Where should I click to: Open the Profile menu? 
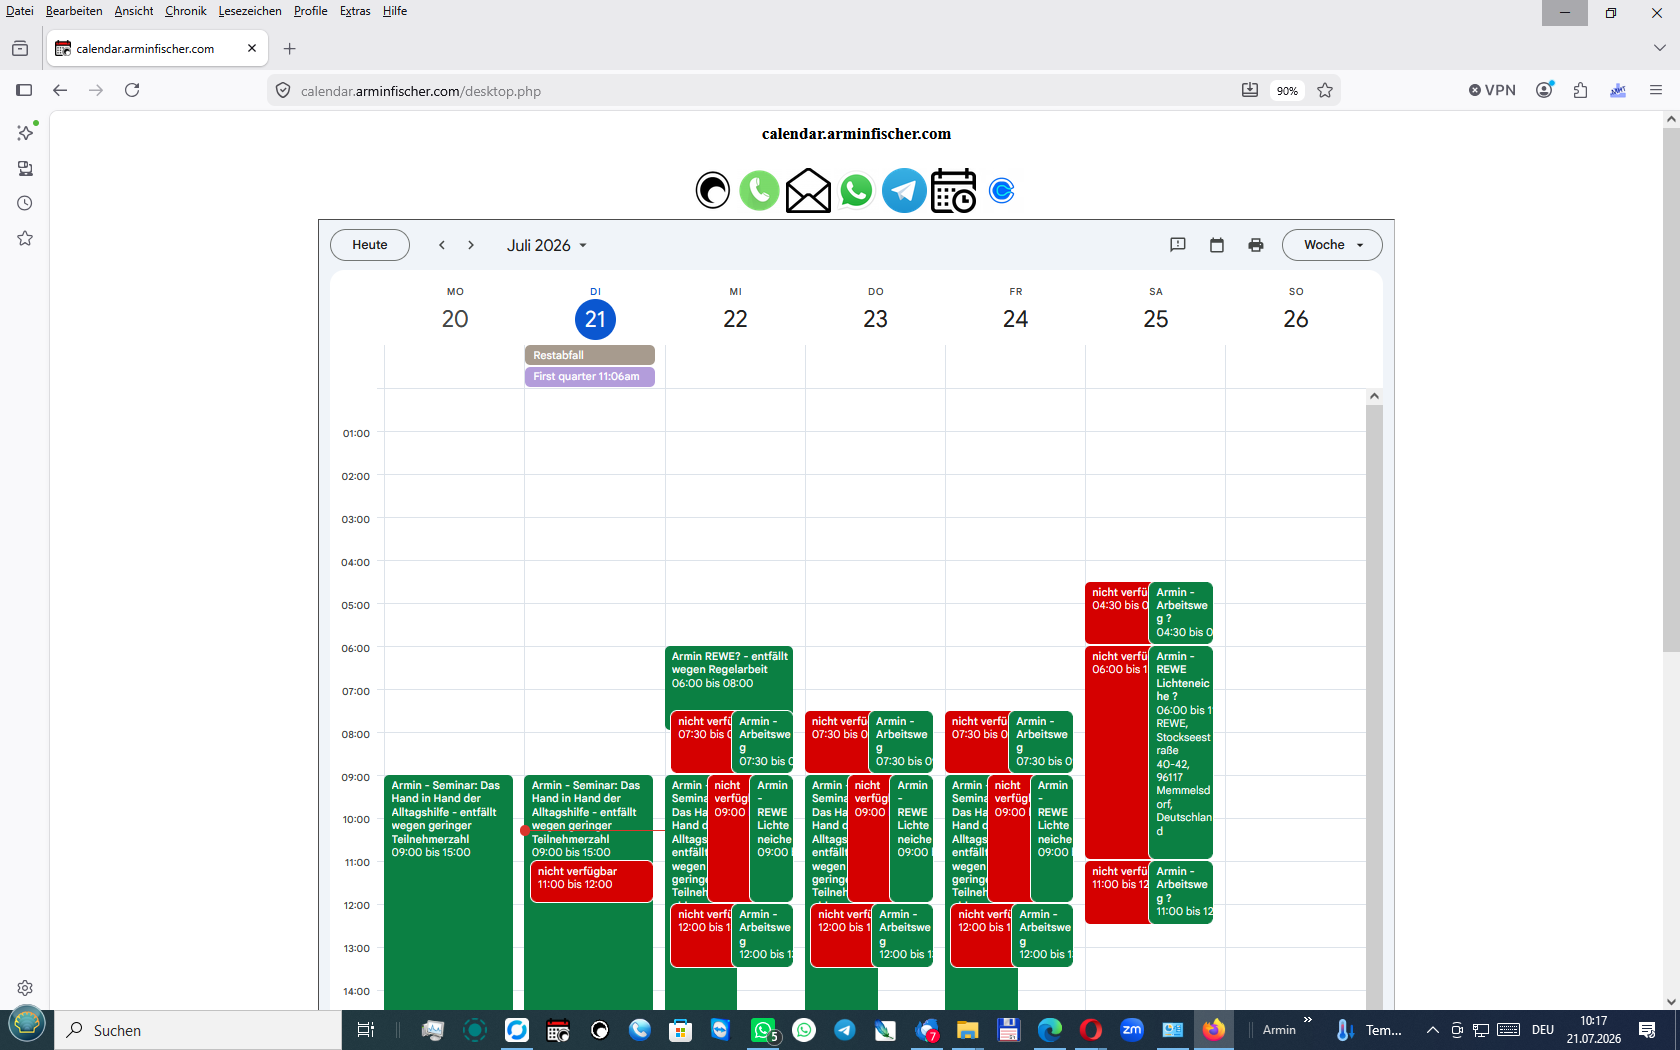[311, 11]
